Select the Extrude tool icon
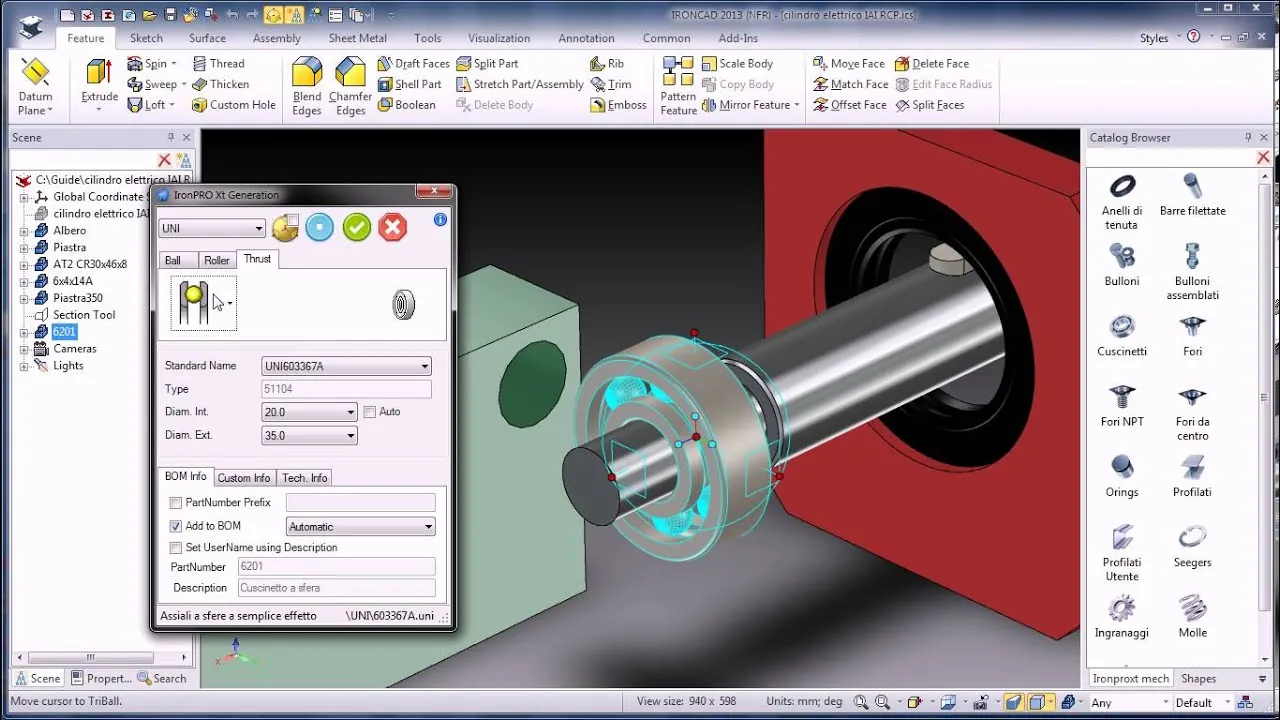This screenshot has height=720, width=1280. tap(99, 74)
